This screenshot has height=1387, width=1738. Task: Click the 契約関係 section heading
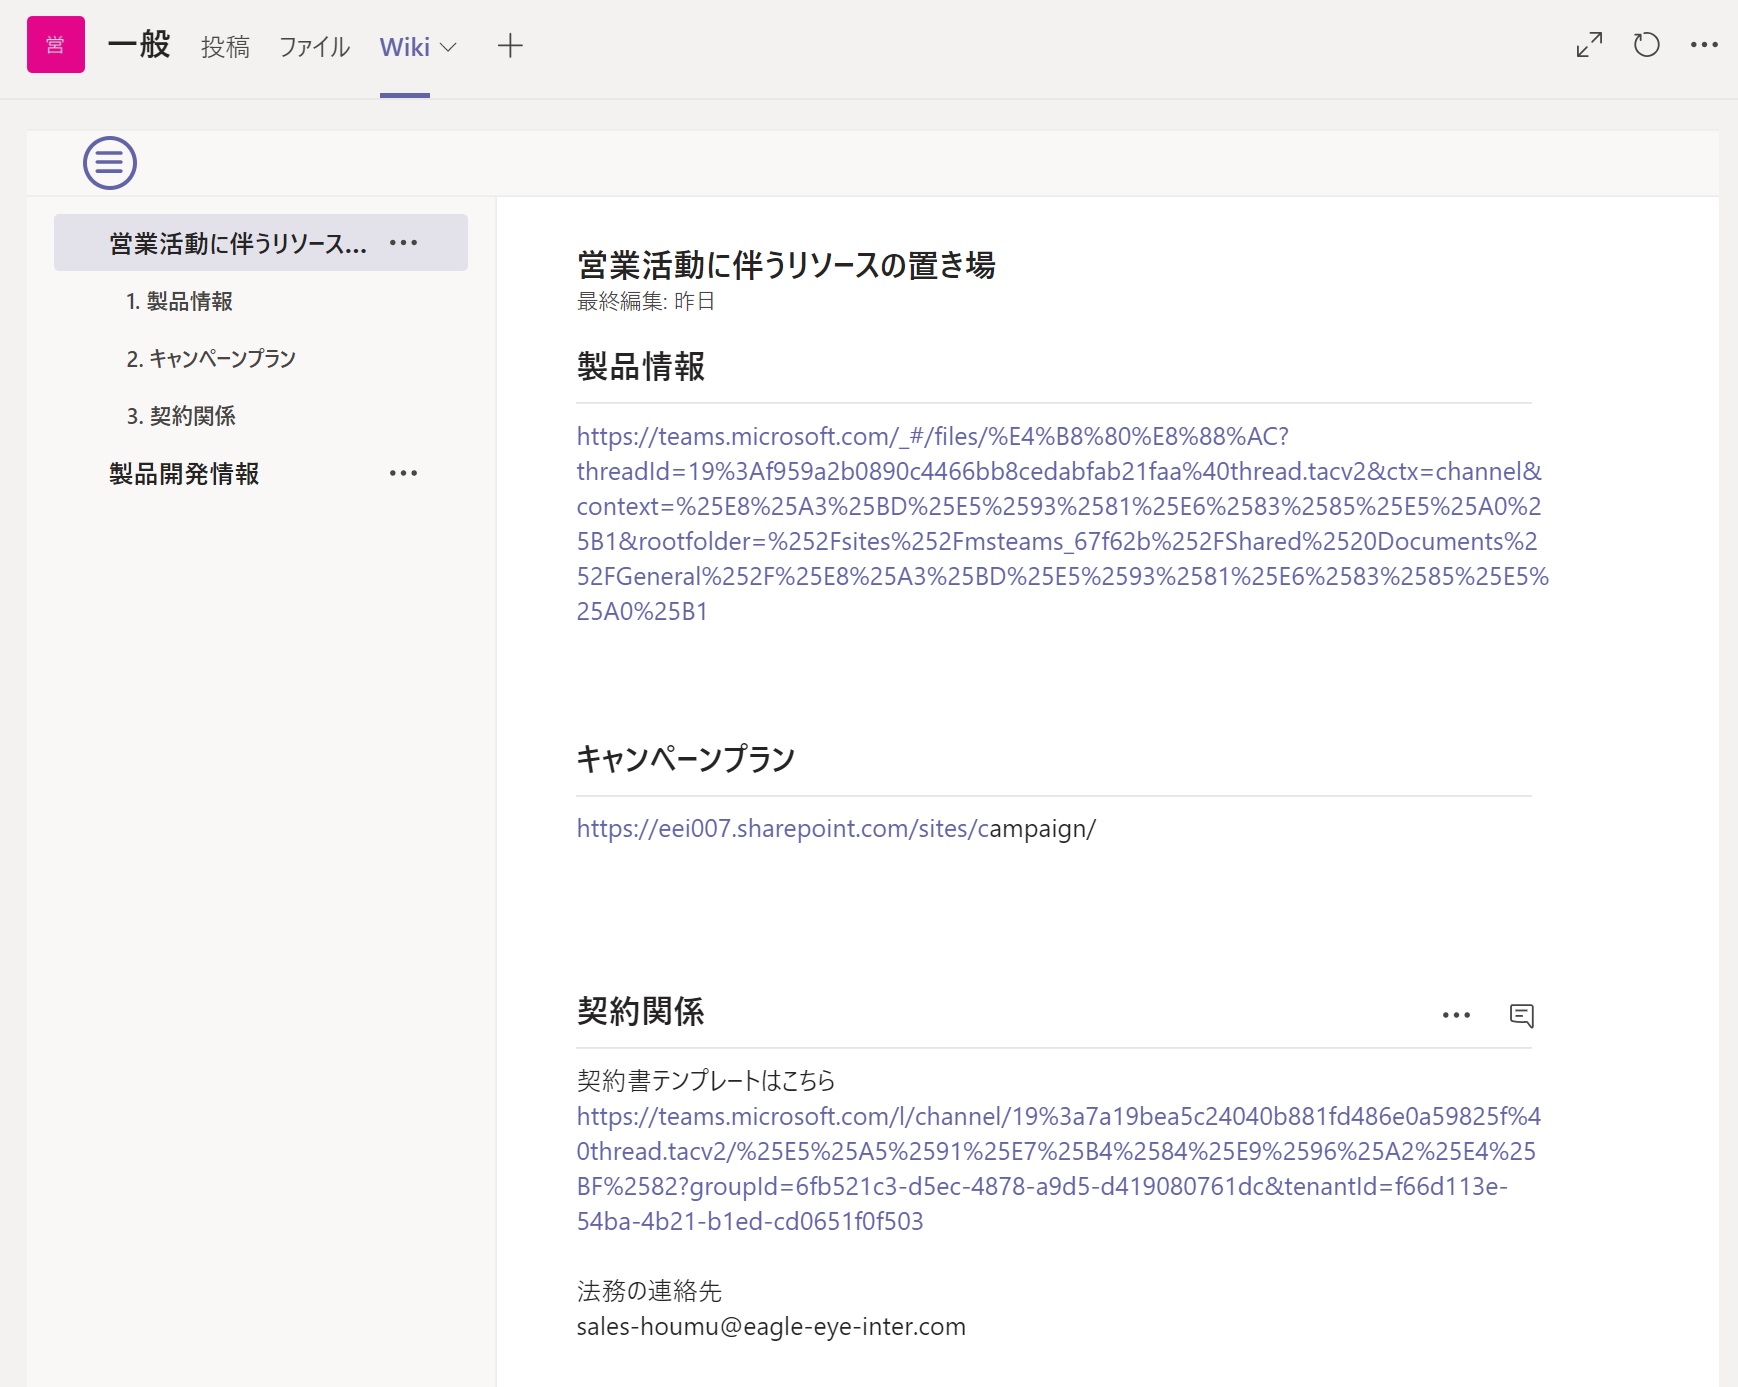pyautogui.click(x=641, y=1012)
